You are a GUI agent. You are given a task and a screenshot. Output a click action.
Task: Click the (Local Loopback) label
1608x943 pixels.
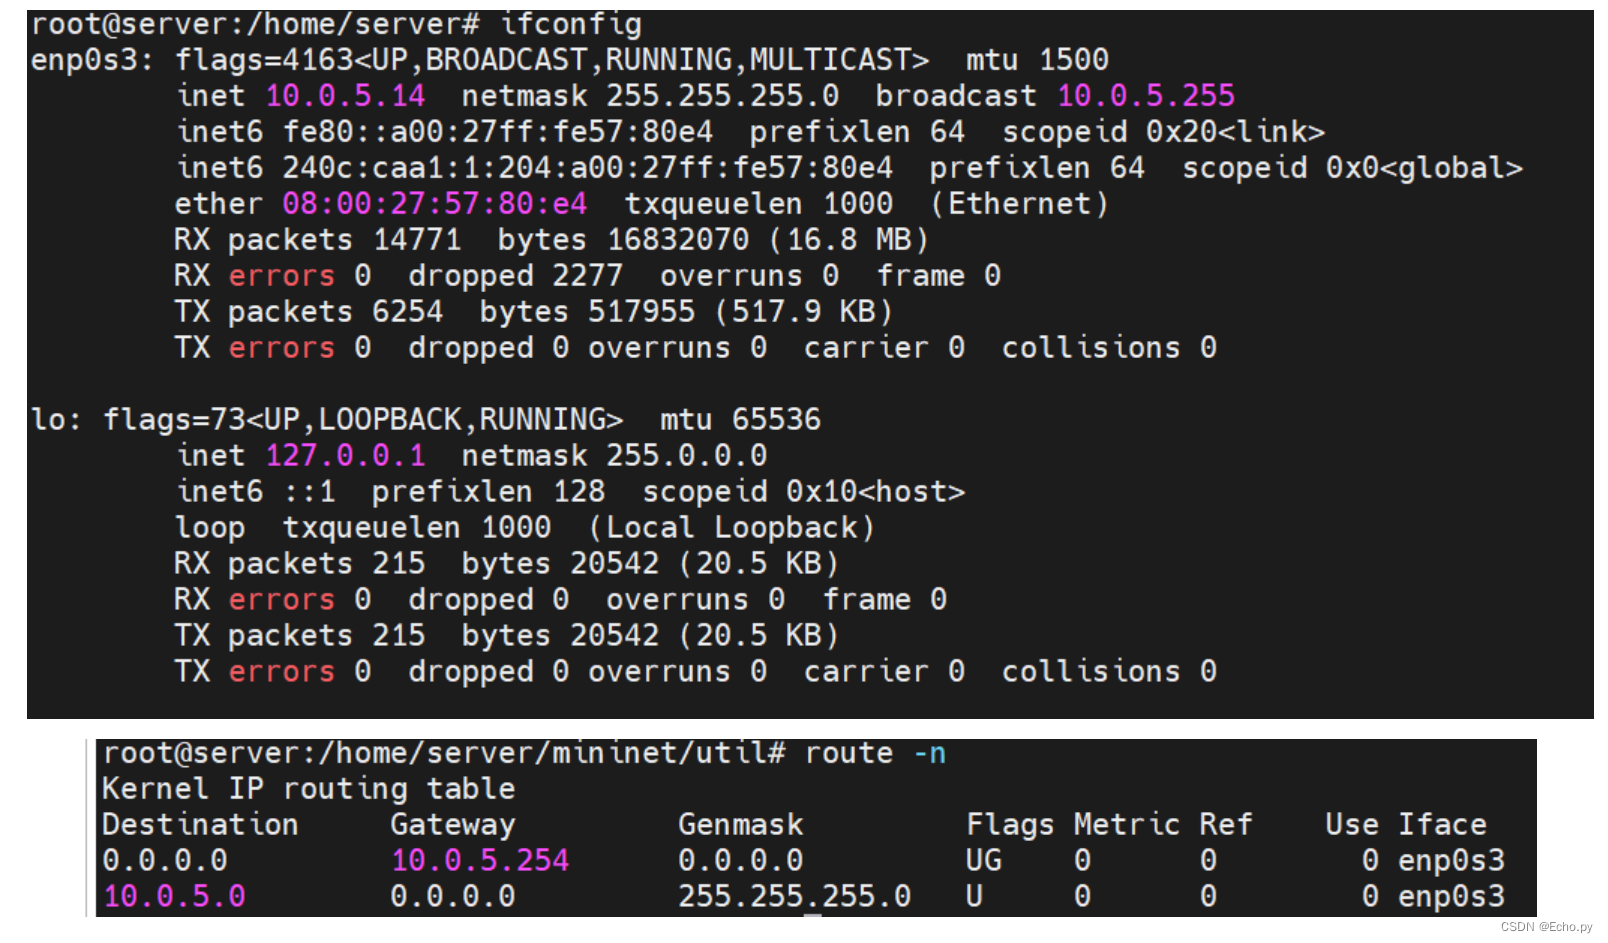pyautogui.click(x=732, y=528)
